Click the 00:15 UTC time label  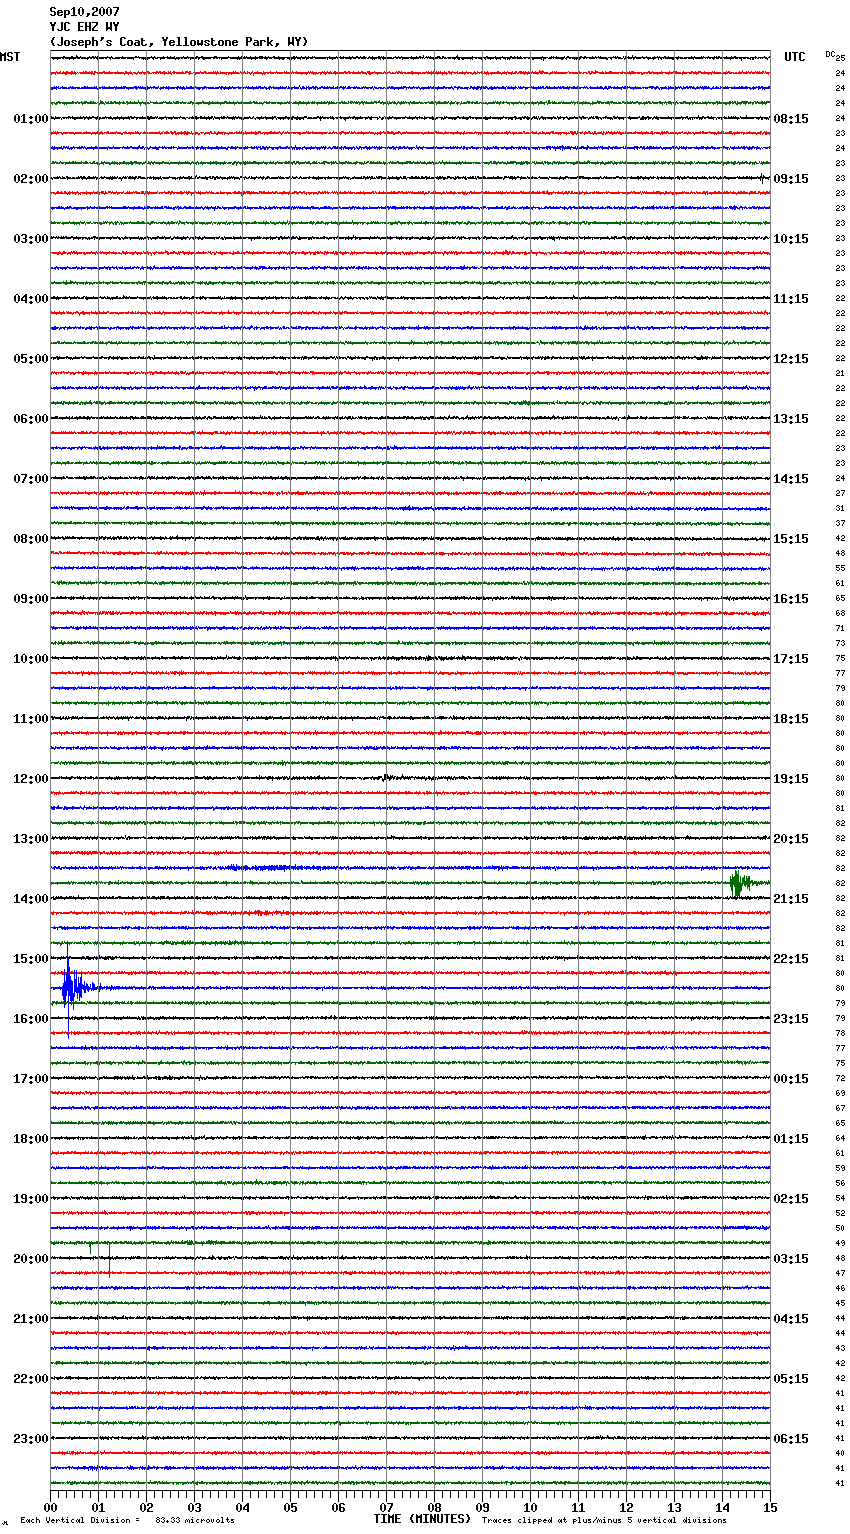(791, 1079)
